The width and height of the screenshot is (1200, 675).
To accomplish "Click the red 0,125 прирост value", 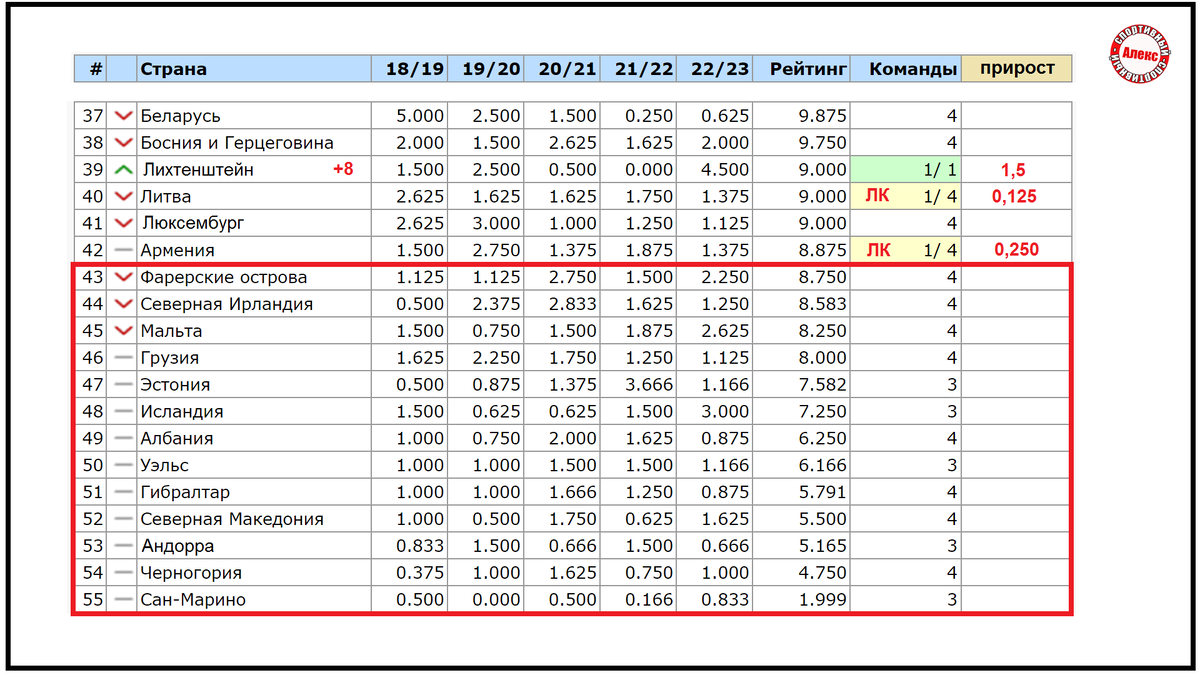I will coord(1014,197).
